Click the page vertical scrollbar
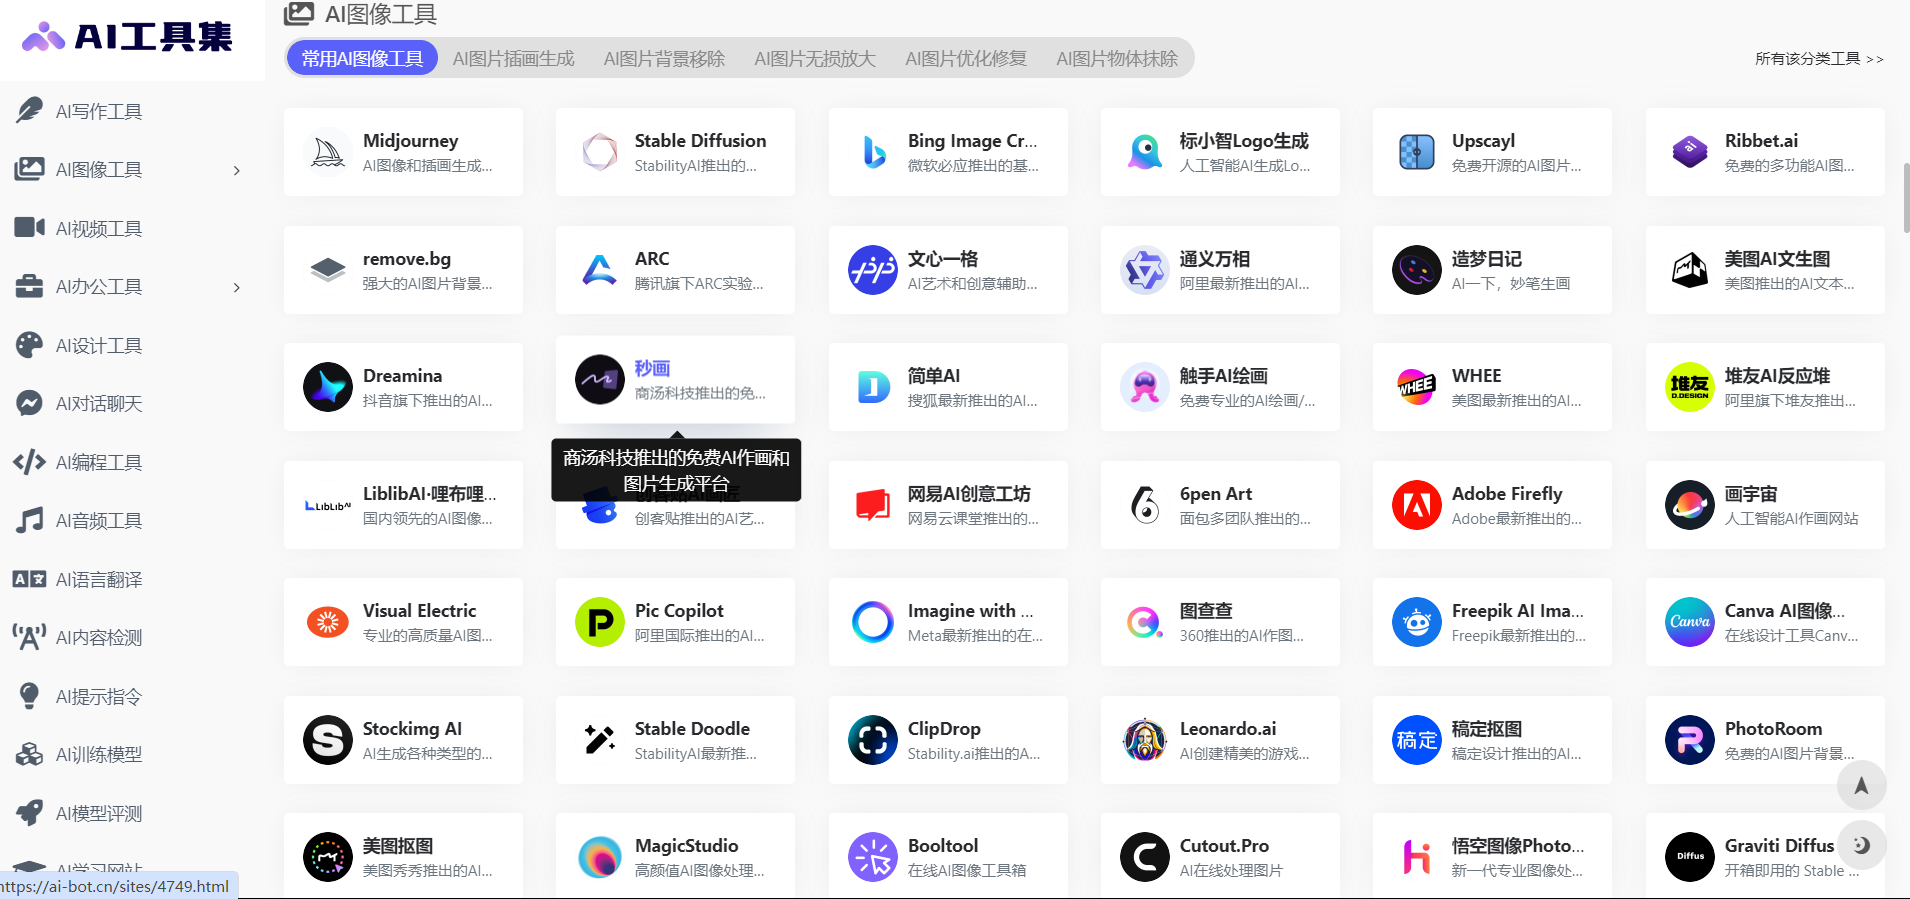The height and width of the screenshot is (899, 1910). [x=1906, y=198]
